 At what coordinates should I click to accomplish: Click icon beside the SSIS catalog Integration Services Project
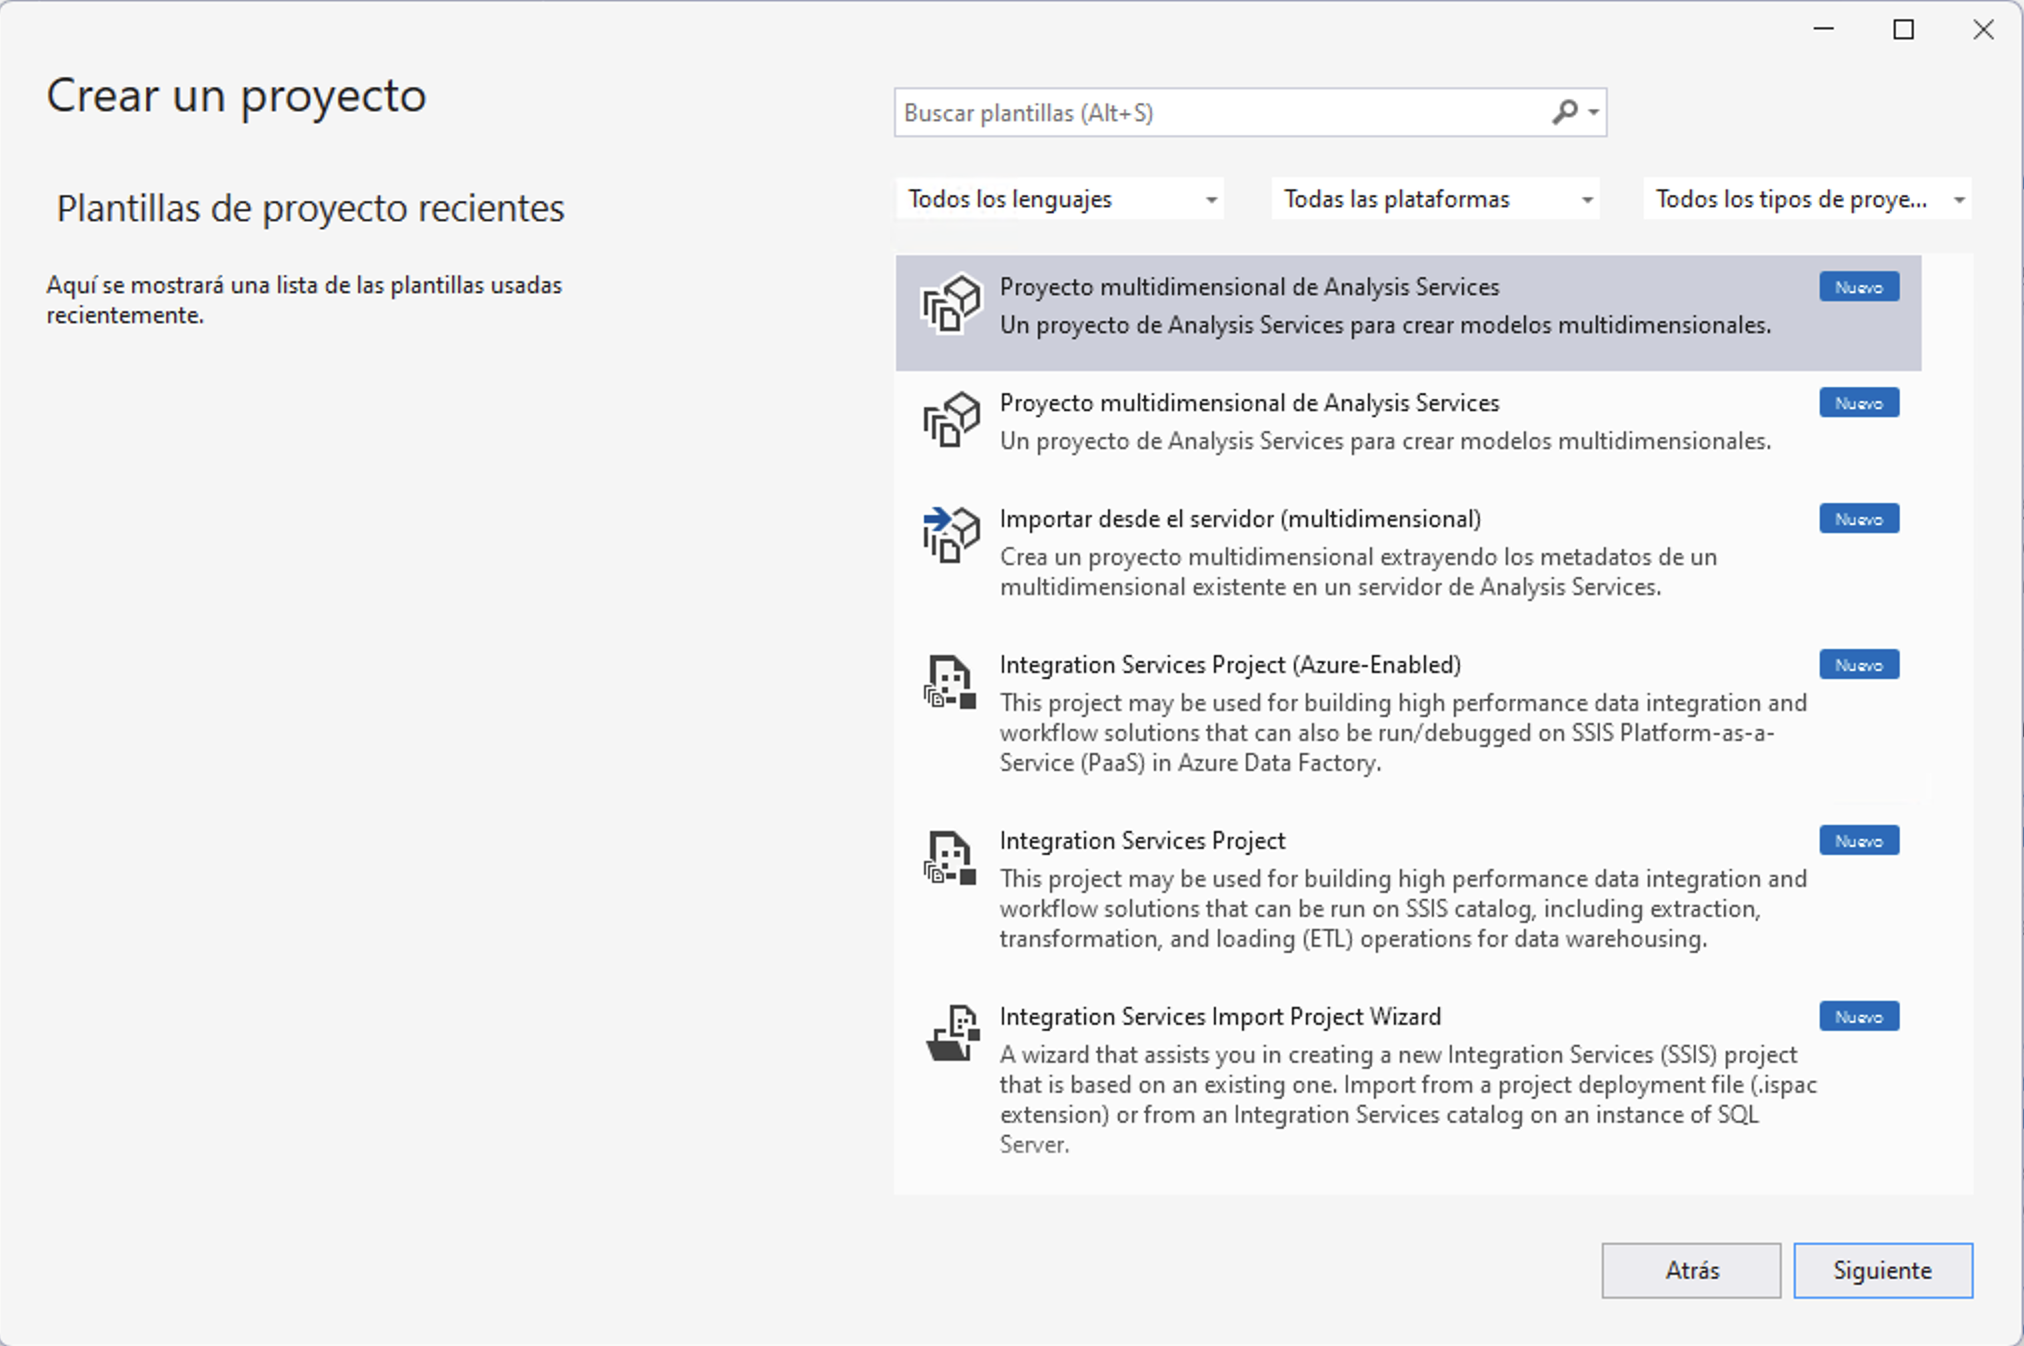(950, 858)
